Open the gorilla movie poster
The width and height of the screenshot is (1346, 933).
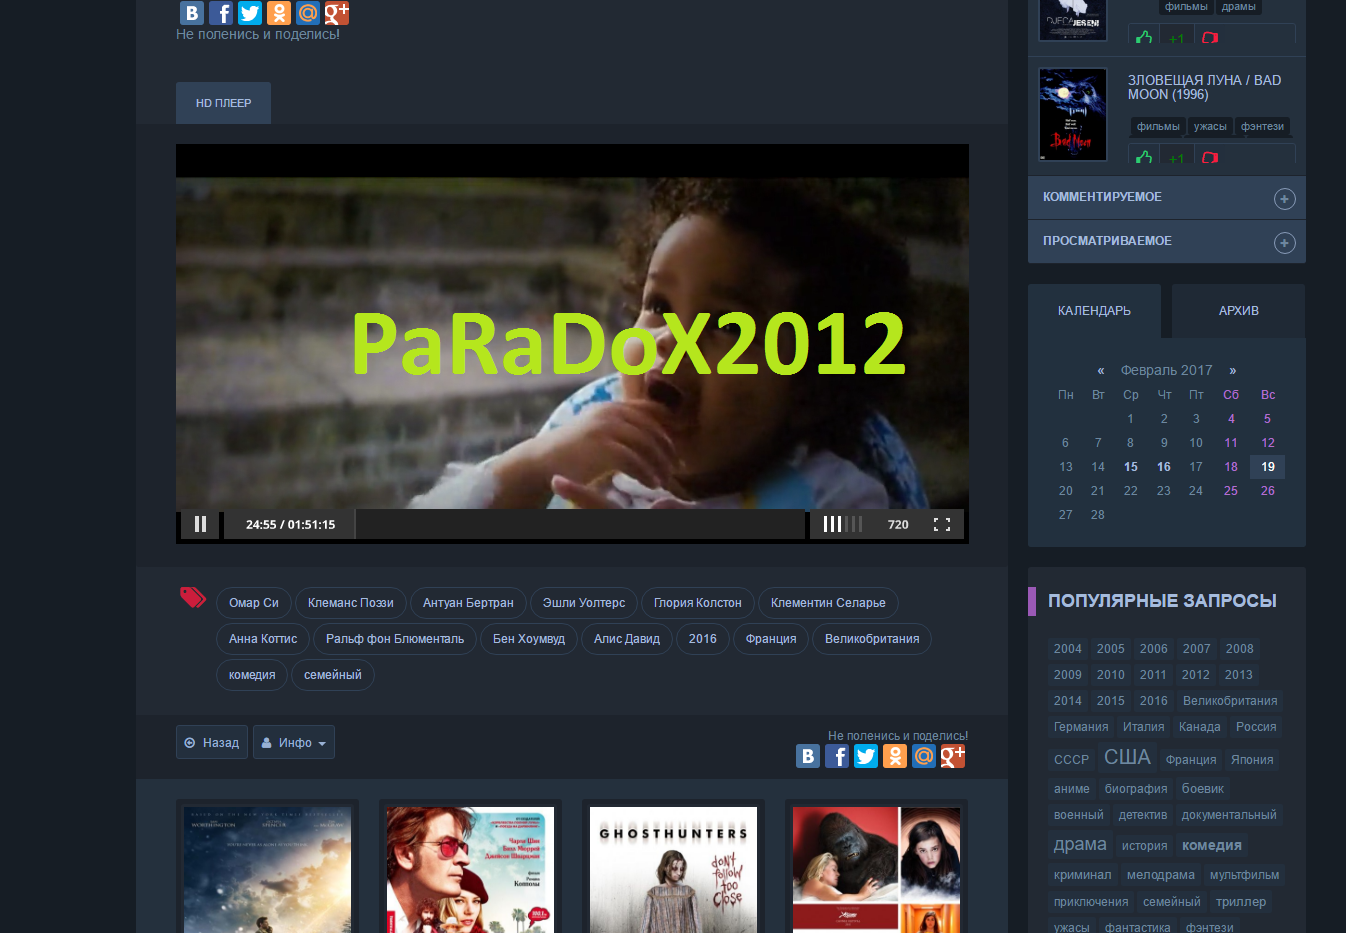pyautogui.click(x=876, y=869)
